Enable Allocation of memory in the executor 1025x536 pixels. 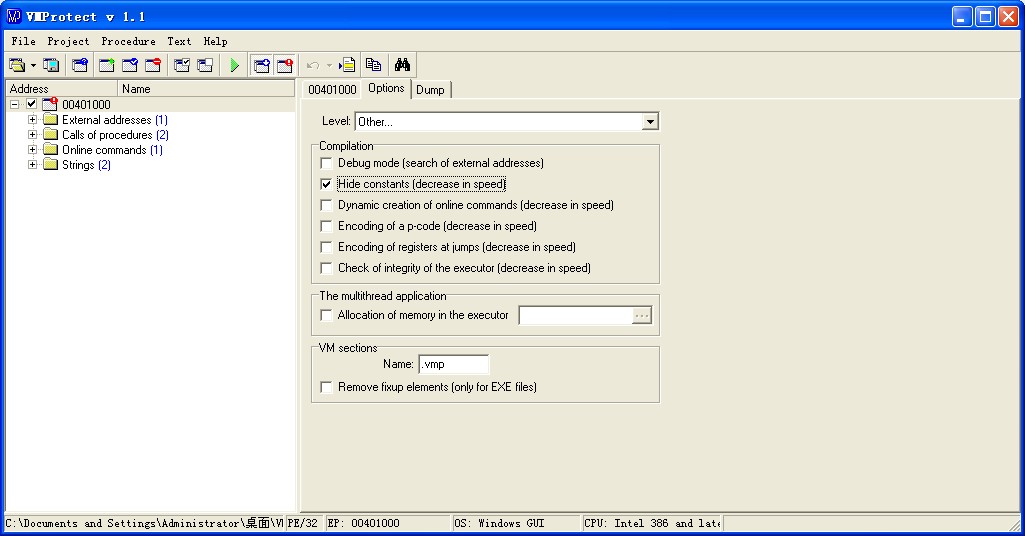tap(326, 315)
